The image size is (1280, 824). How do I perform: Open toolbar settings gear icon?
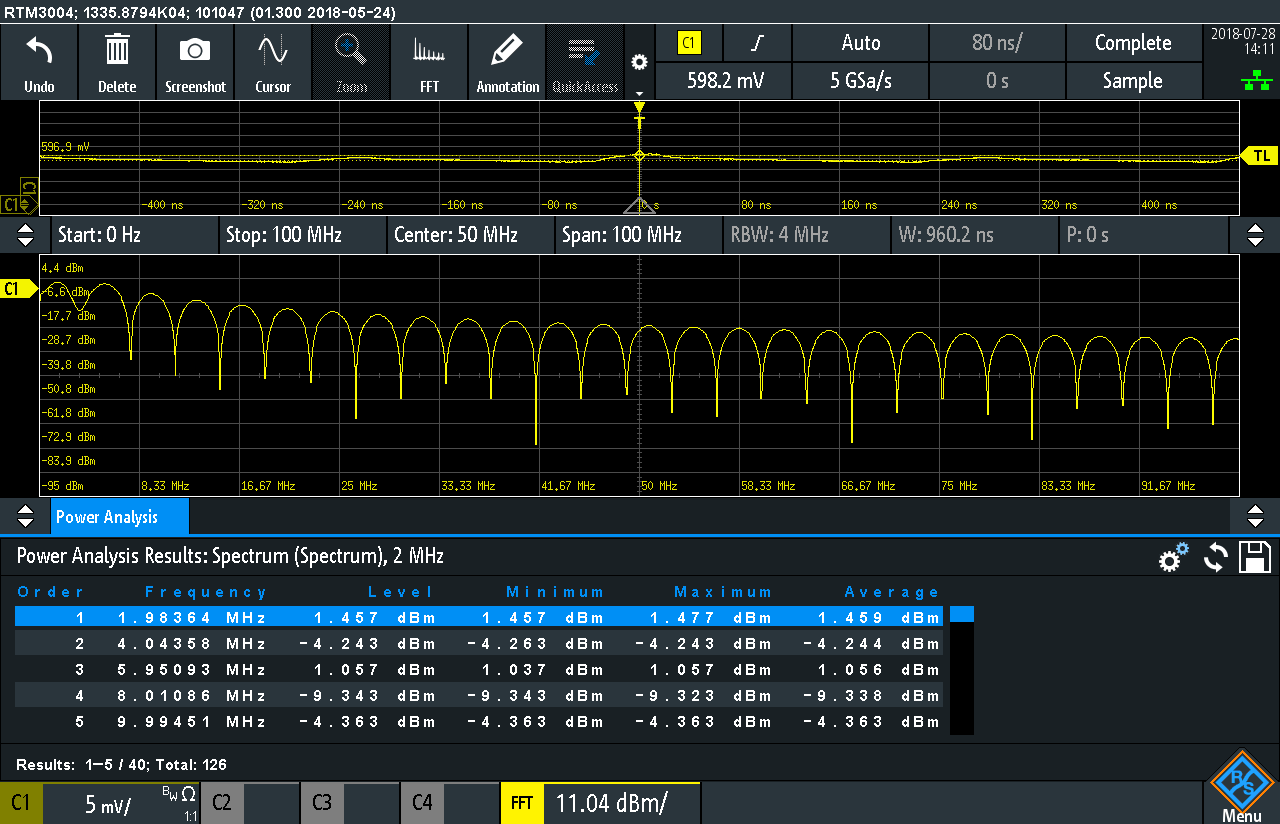[639, 62]
